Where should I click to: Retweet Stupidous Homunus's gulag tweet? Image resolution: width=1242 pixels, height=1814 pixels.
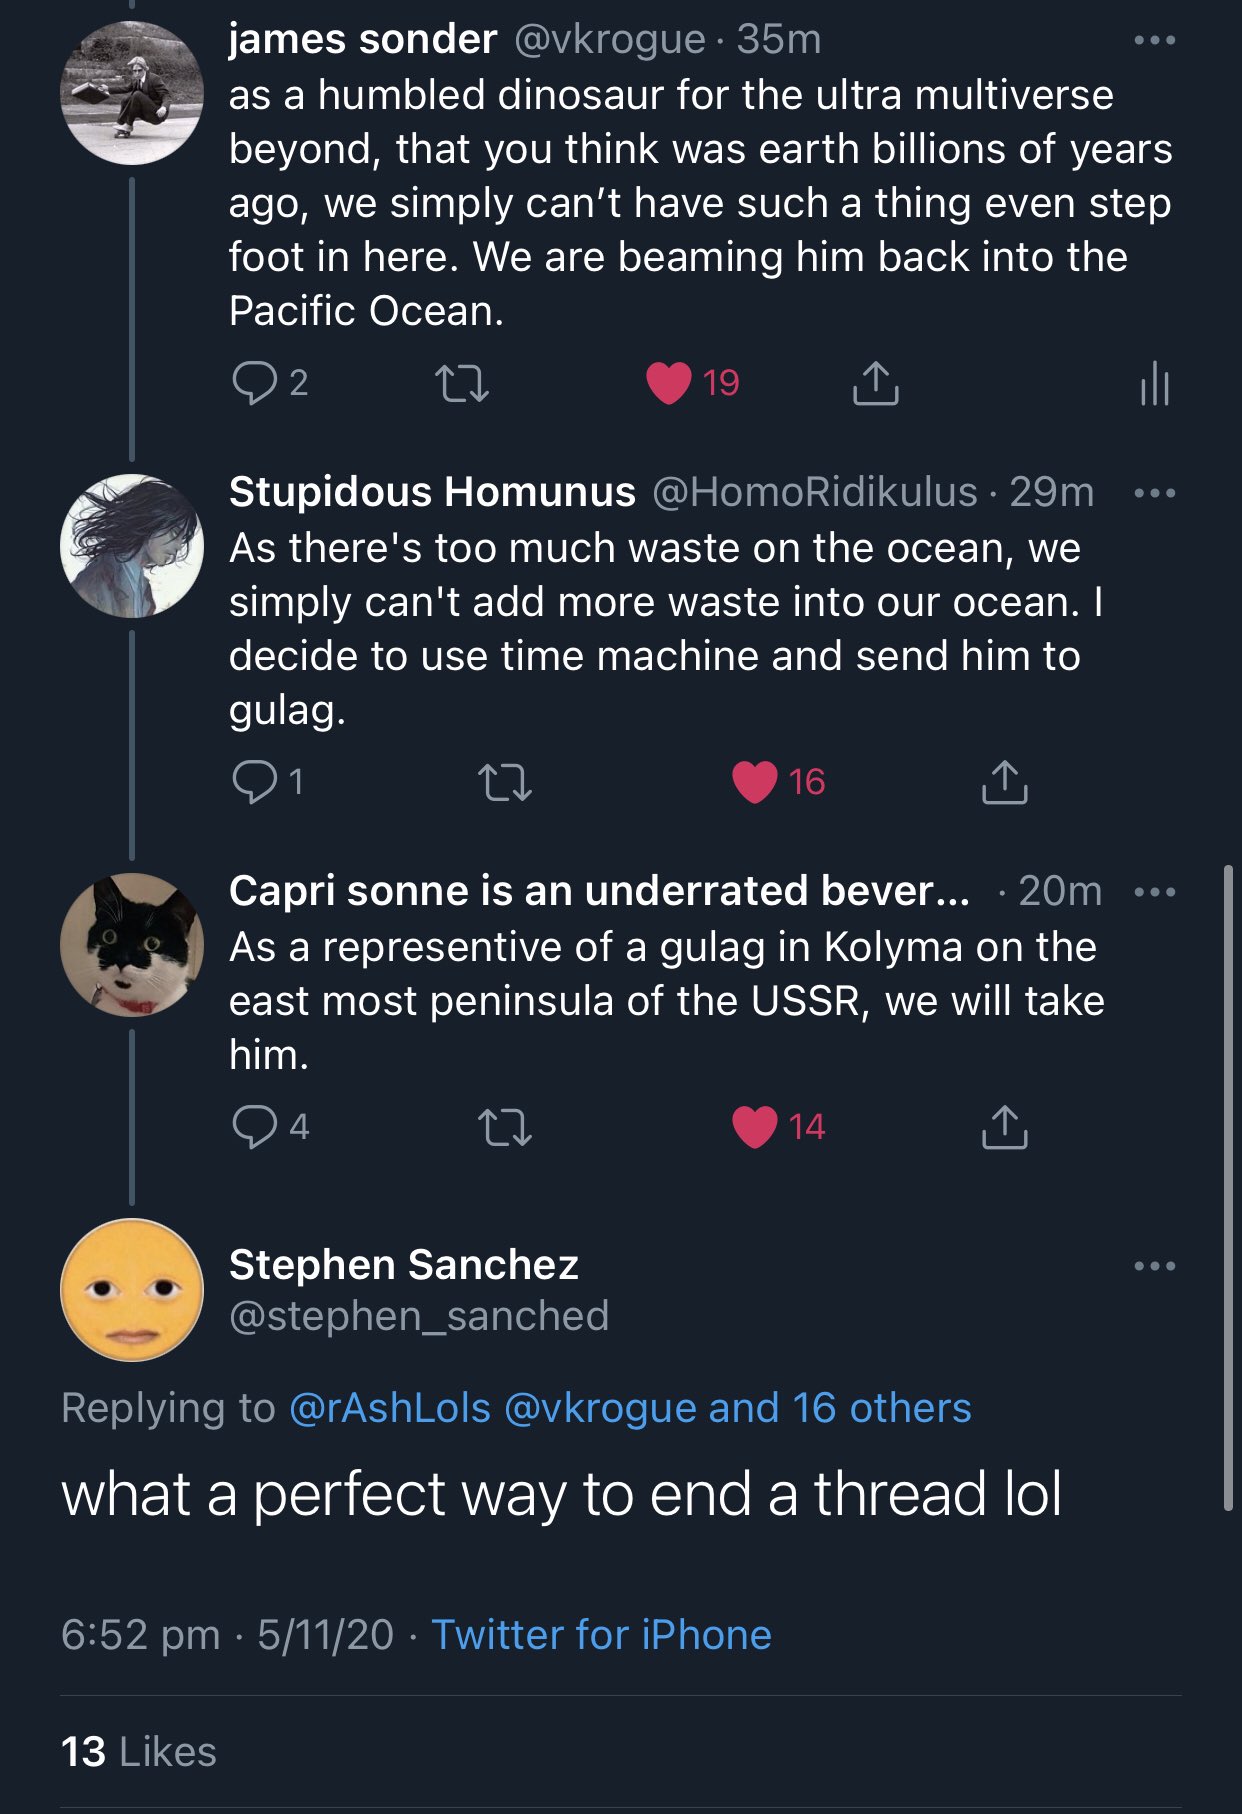505,782
